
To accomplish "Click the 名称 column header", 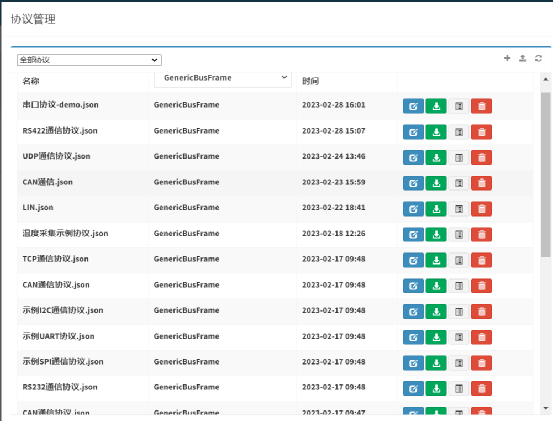I will click(x=31, y=81).
